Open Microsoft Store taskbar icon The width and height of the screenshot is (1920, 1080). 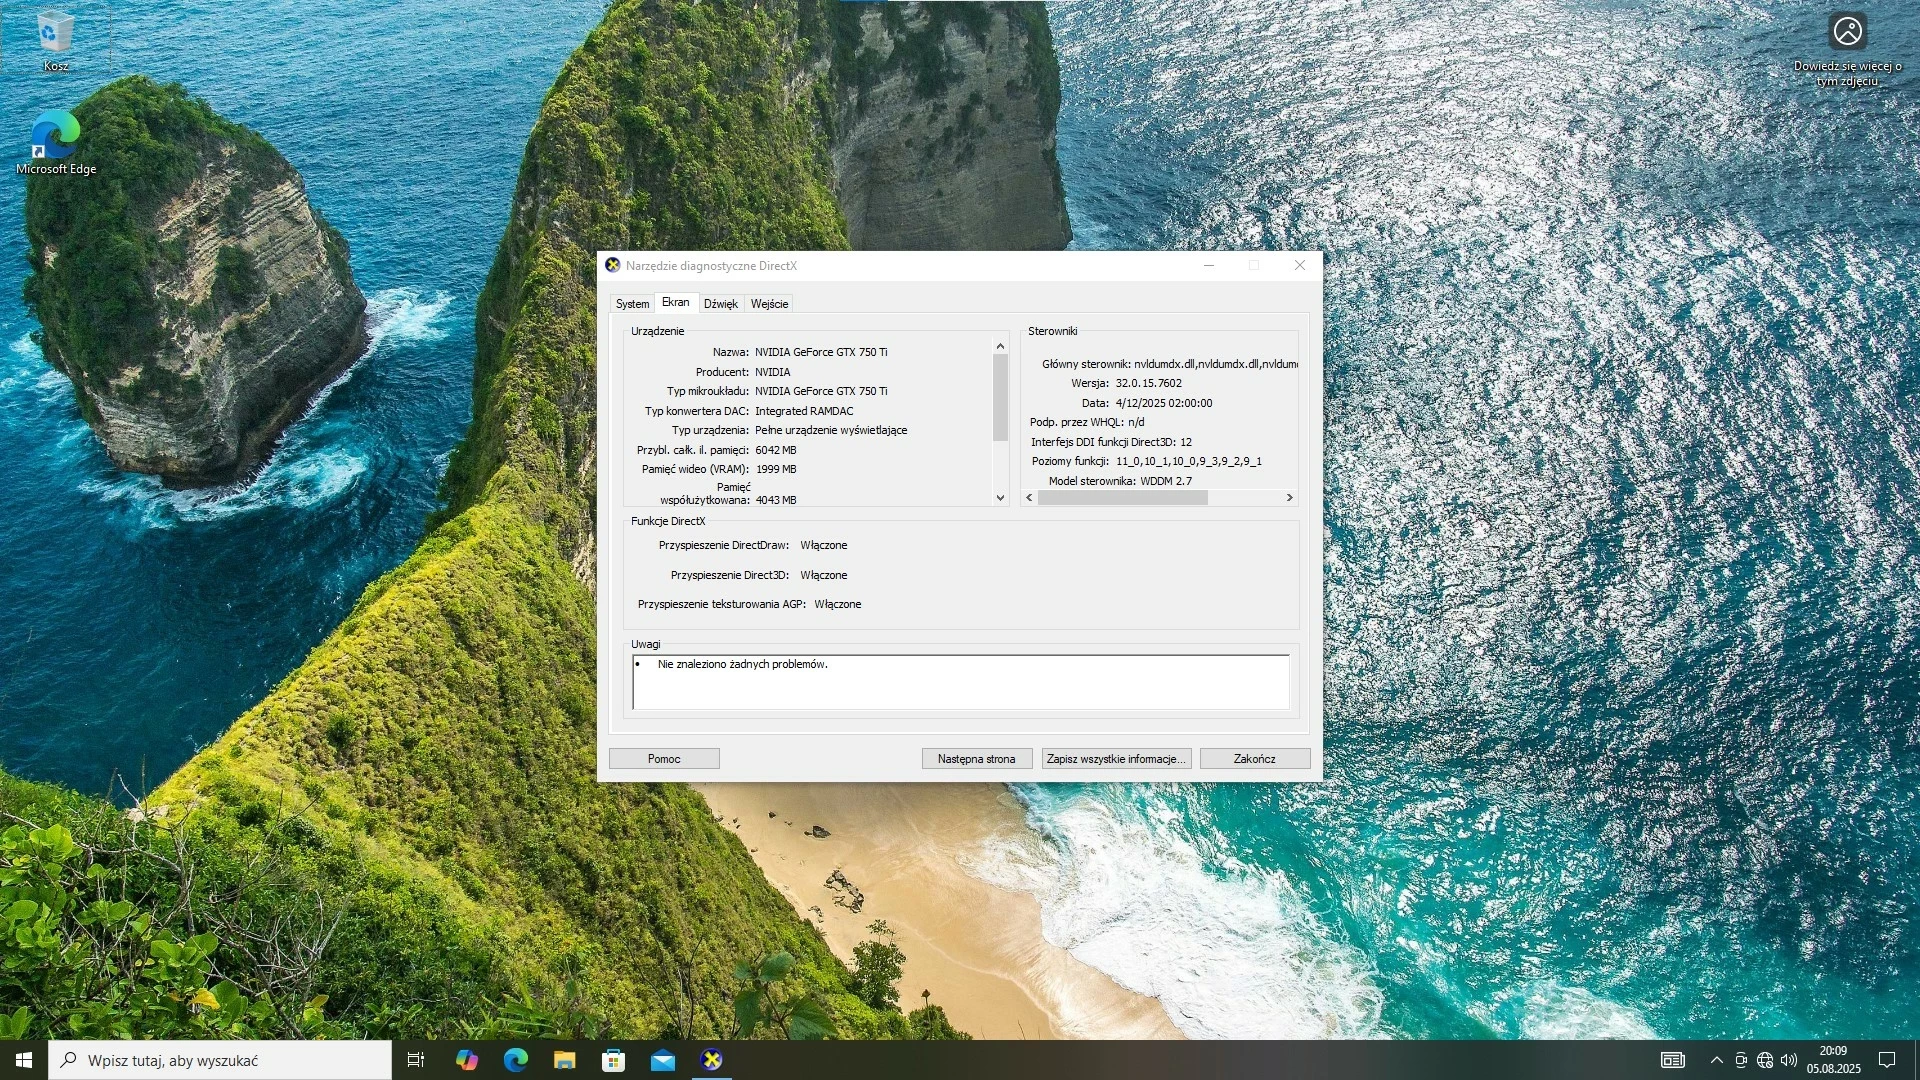point(613,1060)
